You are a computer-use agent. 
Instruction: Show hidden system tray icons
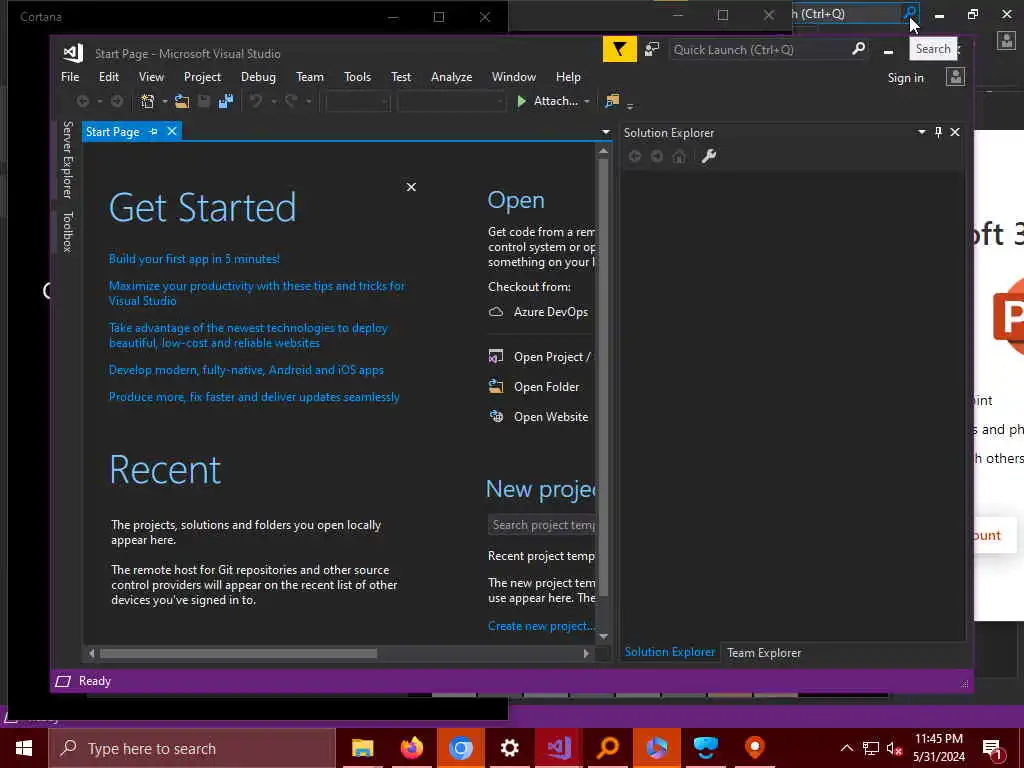[847, 748]
